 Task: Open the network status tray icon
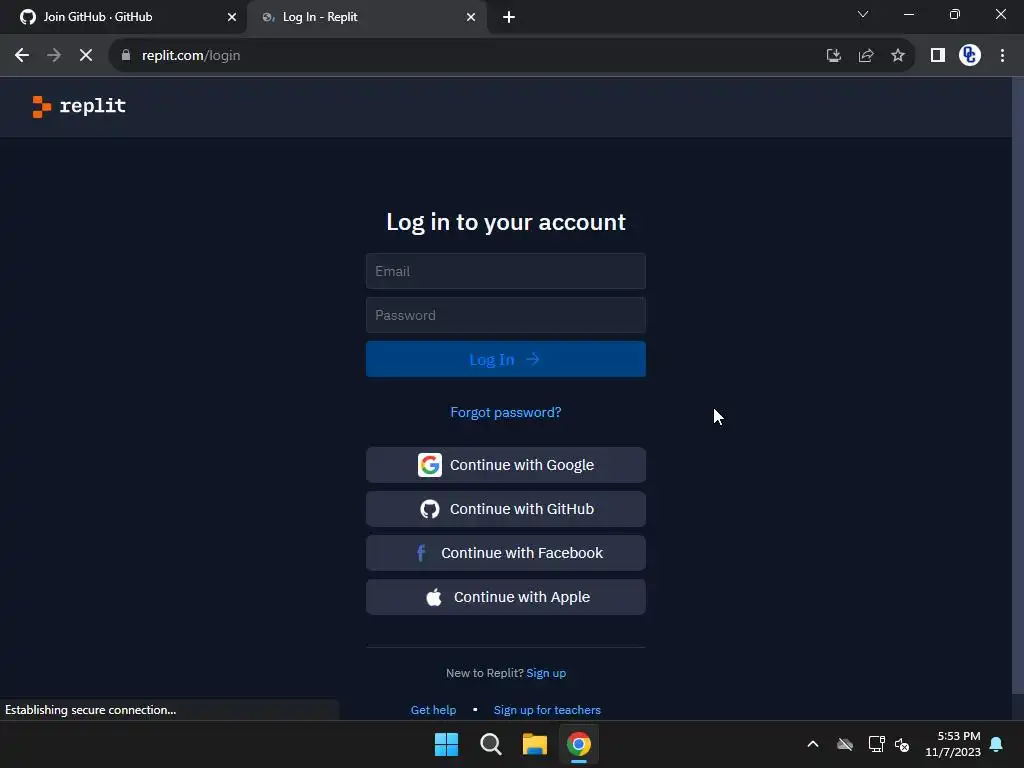point(876,744)
